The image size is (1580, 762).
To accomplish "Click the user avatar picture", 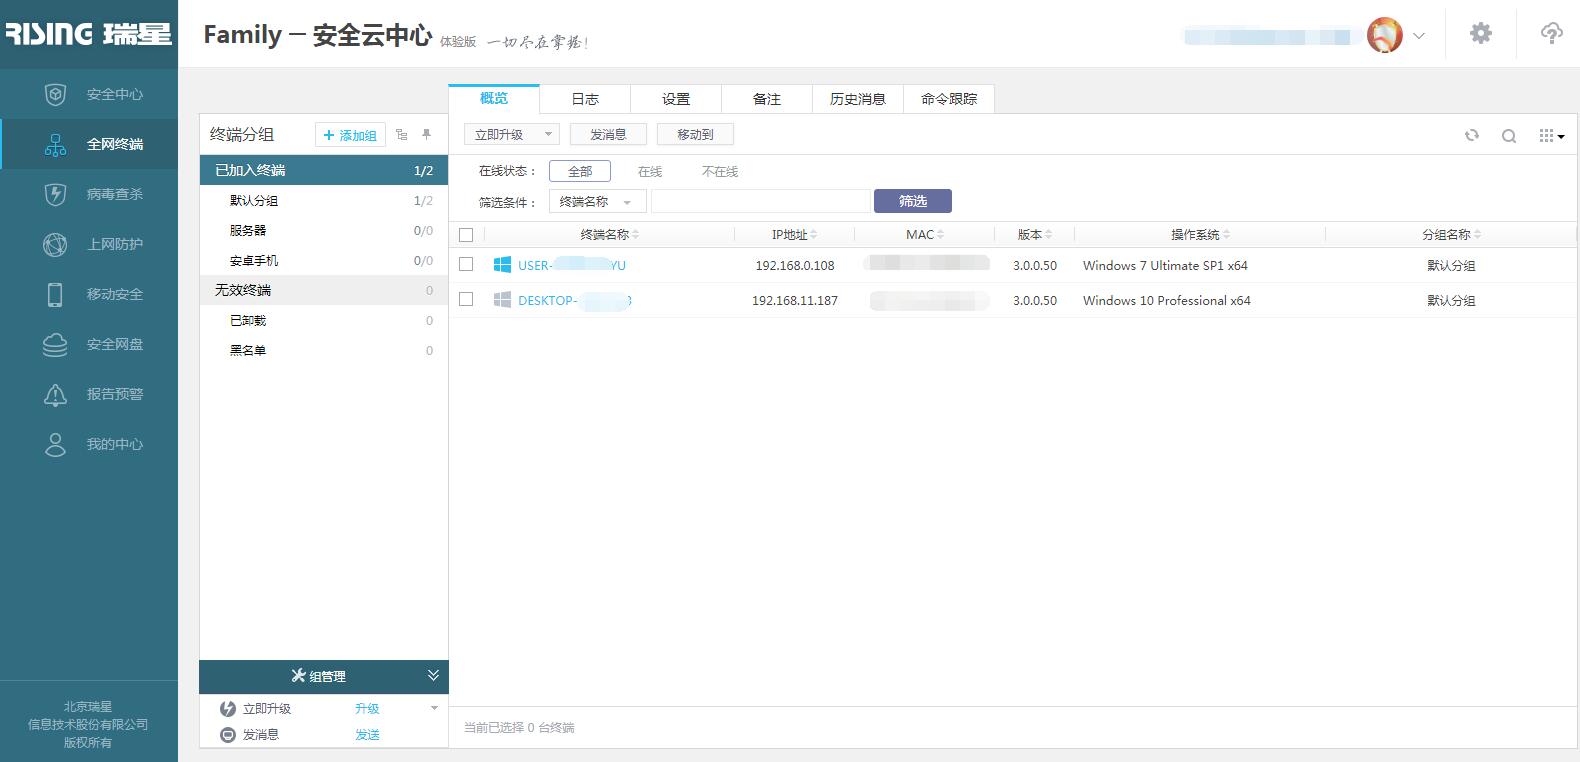I will point(1385,35).
